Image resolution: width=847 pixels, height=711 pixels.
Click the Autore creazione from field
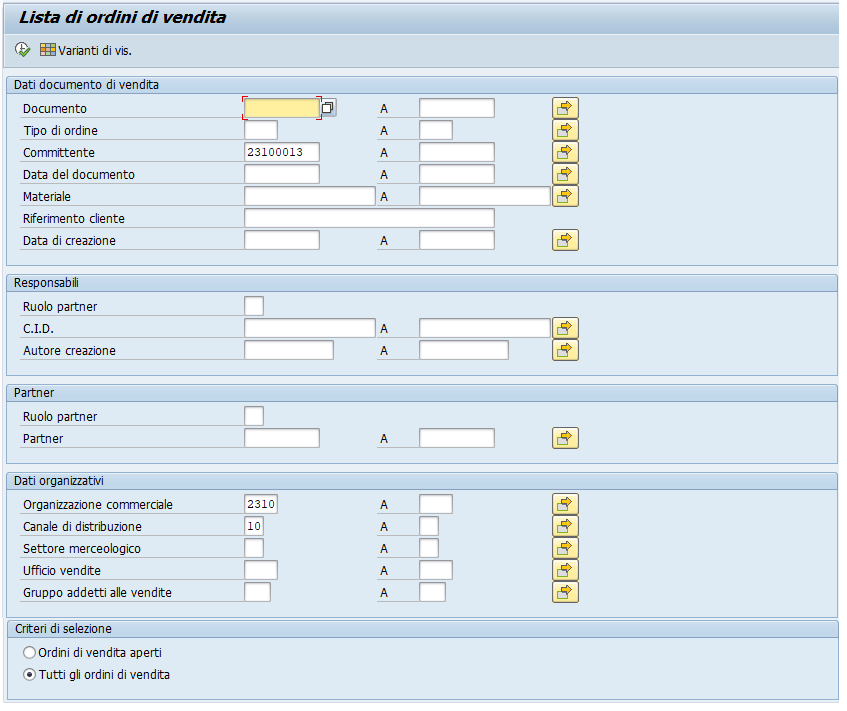pyautogui.click(x=288, y=350)
